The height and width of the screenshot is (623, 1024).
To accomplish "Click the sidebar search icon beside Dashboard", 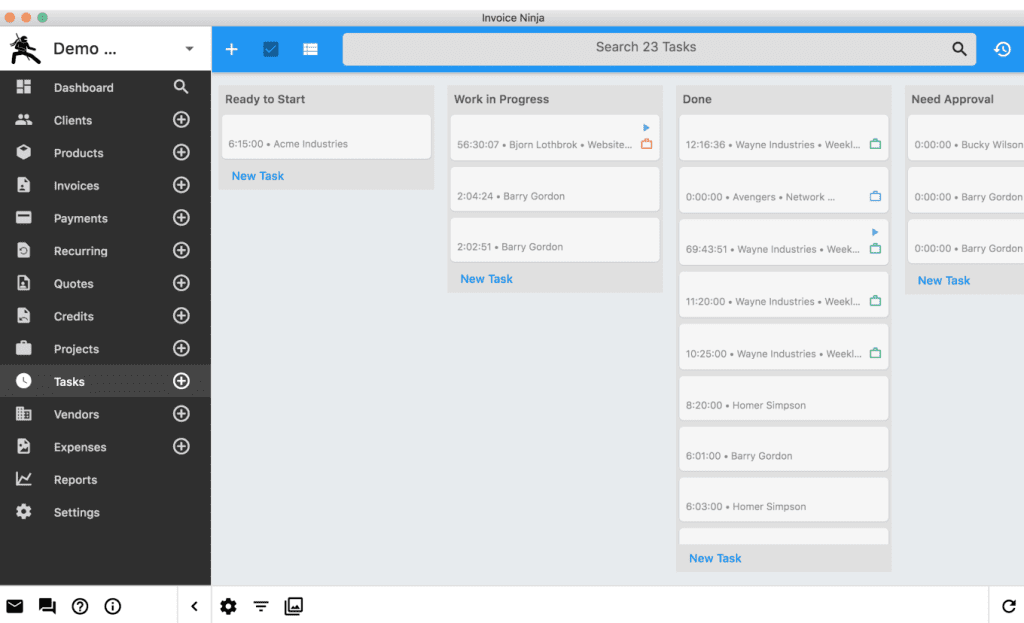I will pyautogui.click(x=181, y=87).
